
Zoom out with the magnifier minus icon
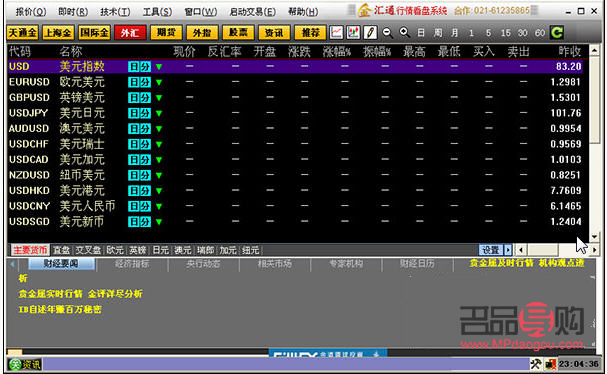click(x=387, y=33)
